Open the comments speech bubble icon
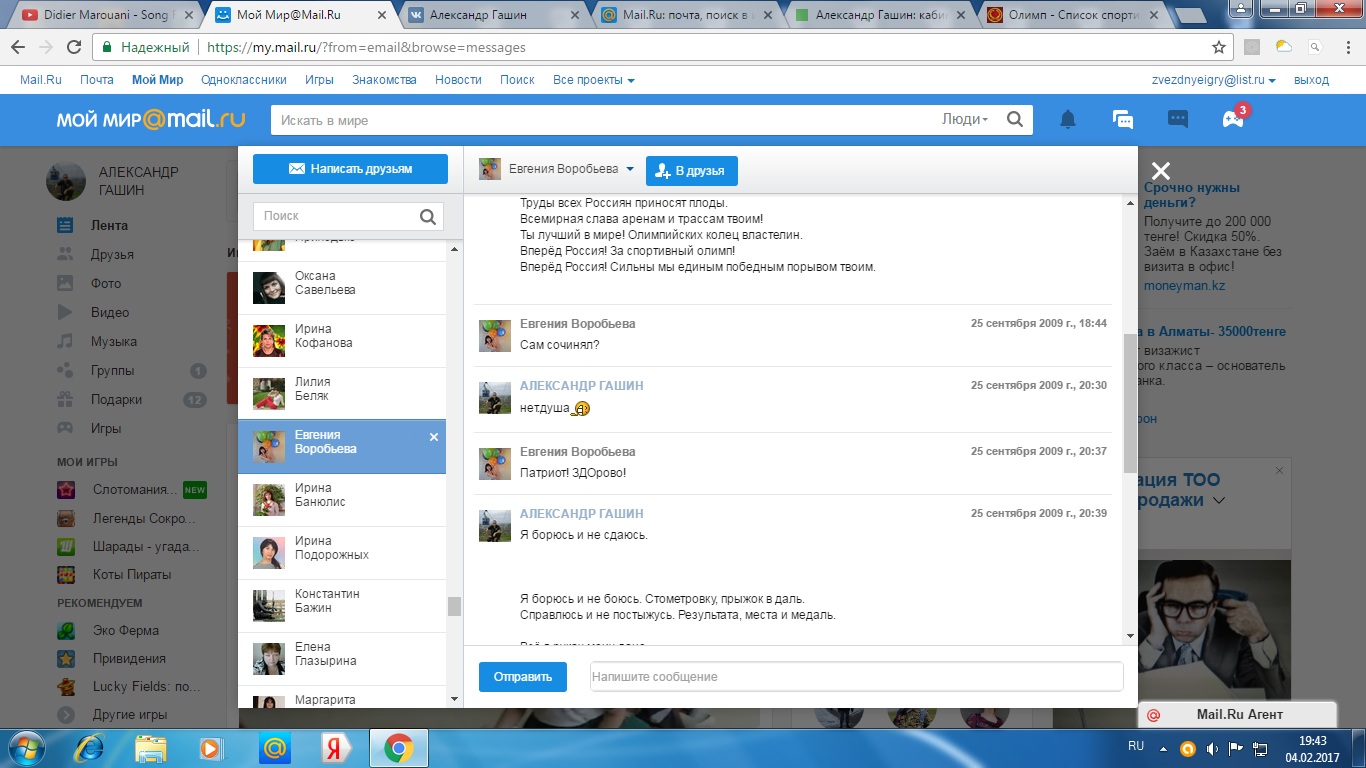This screenshot has width=1366, height=768. [x=1178, y=120]
